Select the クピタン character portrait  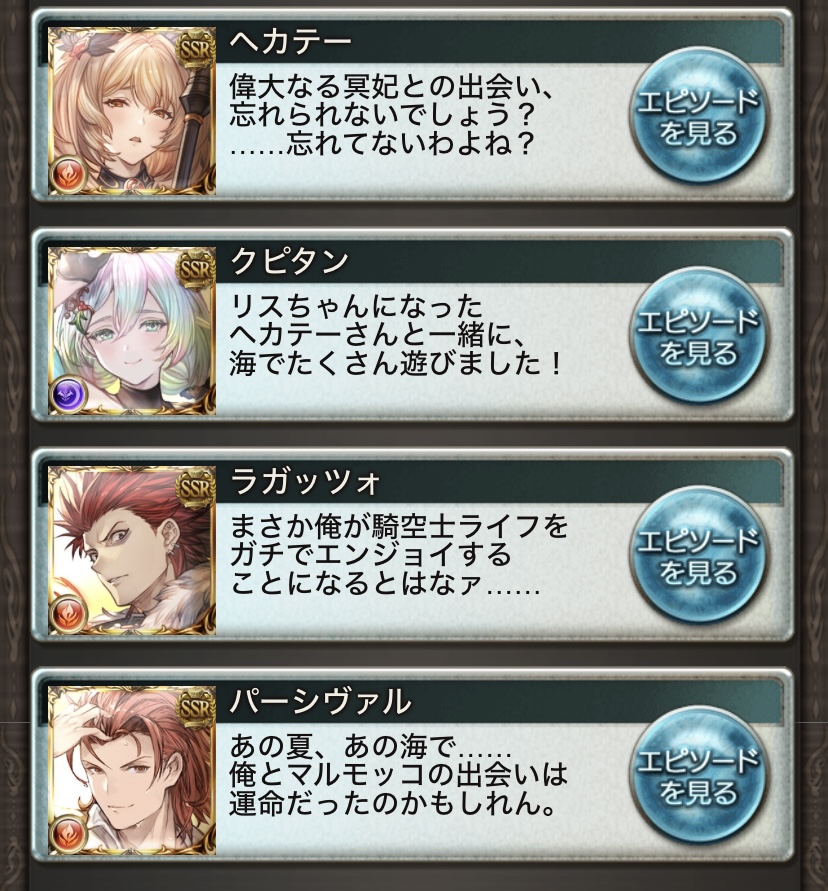coord(132,331)
